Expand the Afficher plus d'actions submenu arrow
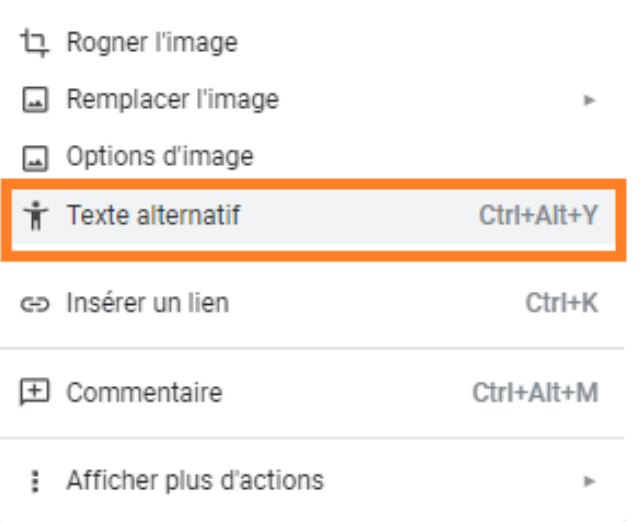This screenshot has width=641, height=522. click(589, 481)
